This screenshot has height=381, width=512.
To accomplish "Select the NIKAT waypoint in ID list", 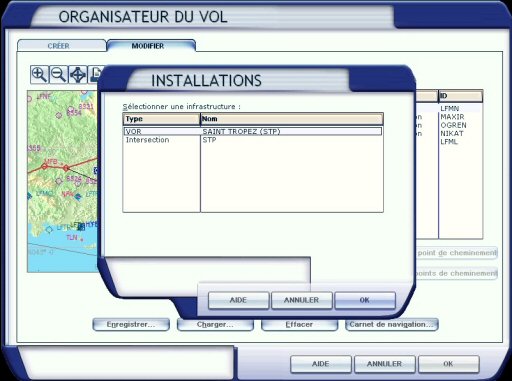I will [452, 133].
